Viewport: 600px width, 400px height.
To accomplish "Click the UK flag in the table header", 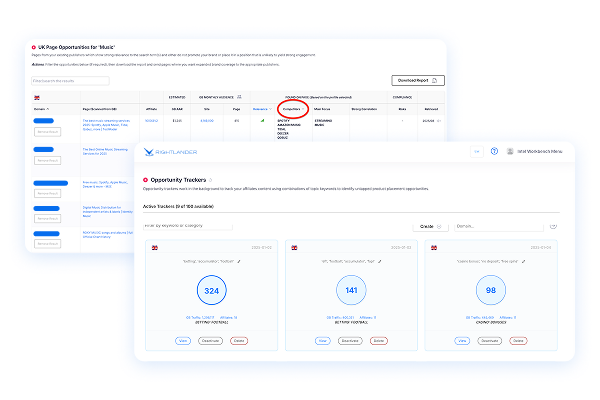I will 37,97.
